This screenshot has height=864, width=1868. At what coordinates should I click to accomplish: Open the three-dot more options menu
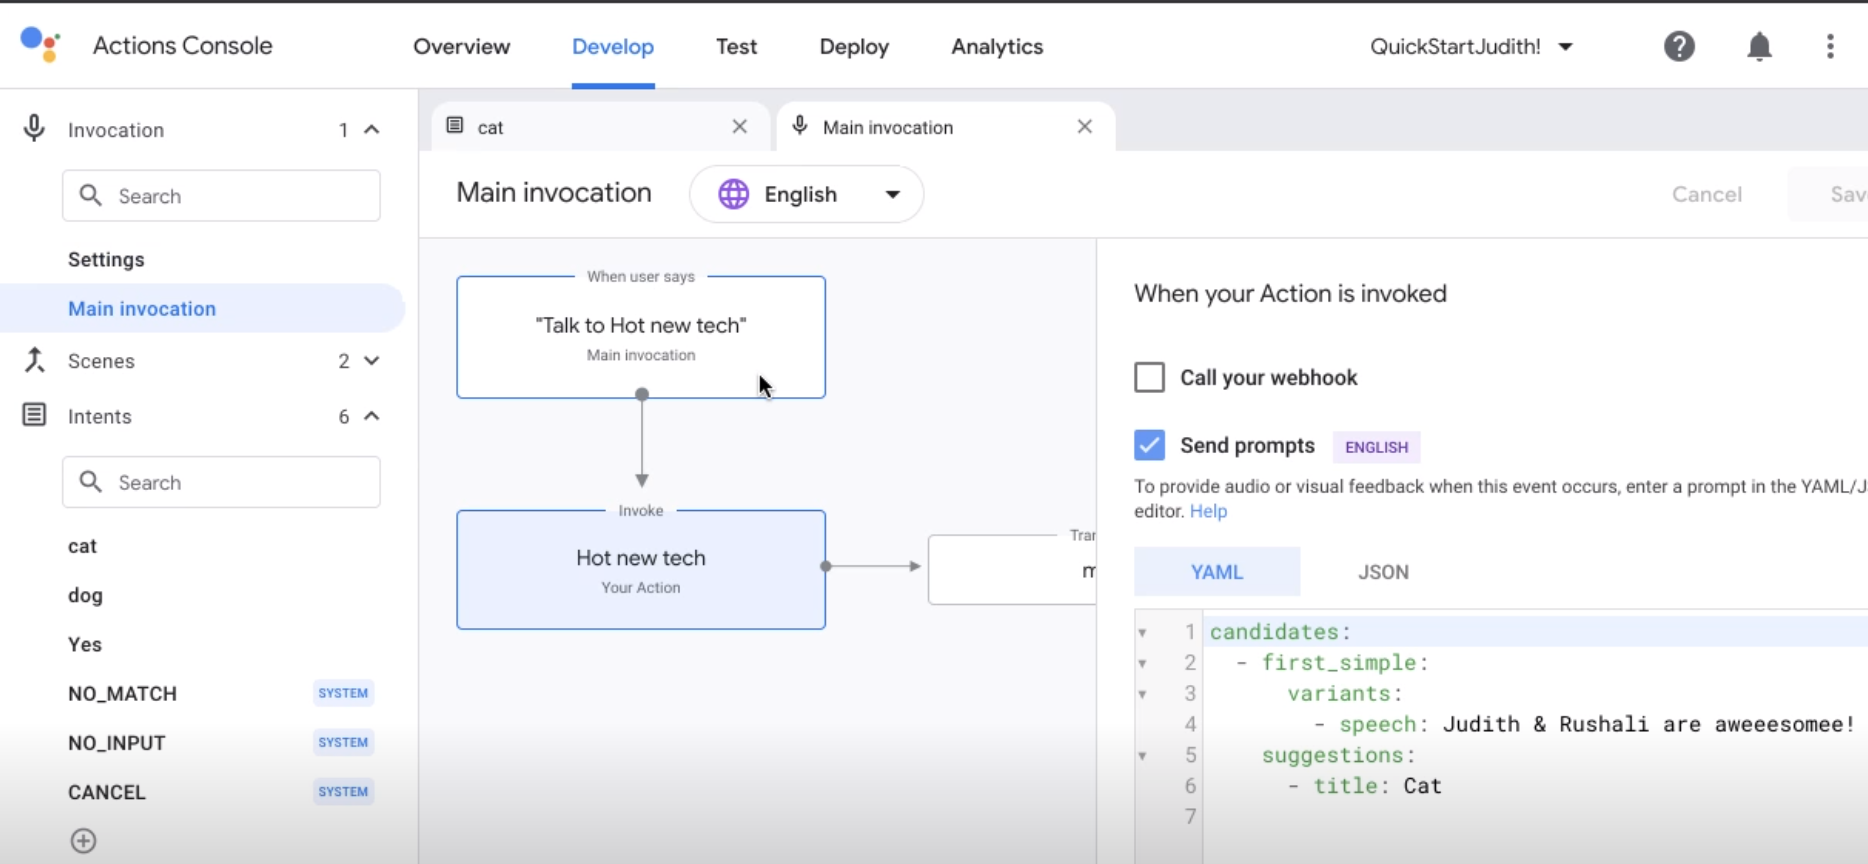coord(1830,46)
